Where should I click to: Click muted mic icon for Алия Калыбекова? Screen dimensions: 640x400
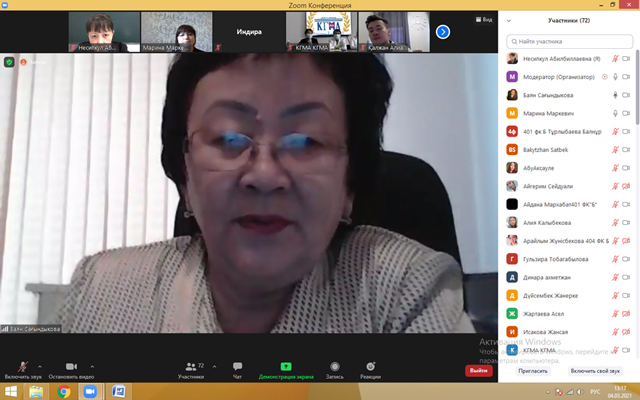(x=615, y=222)
